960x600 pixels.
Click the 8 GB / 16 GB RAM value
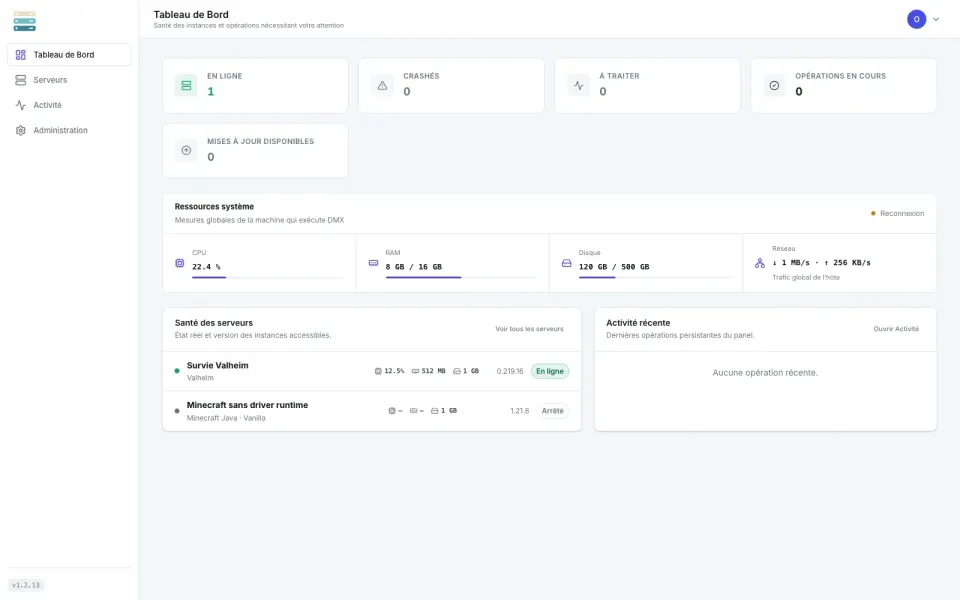click(x=413, y=267)
